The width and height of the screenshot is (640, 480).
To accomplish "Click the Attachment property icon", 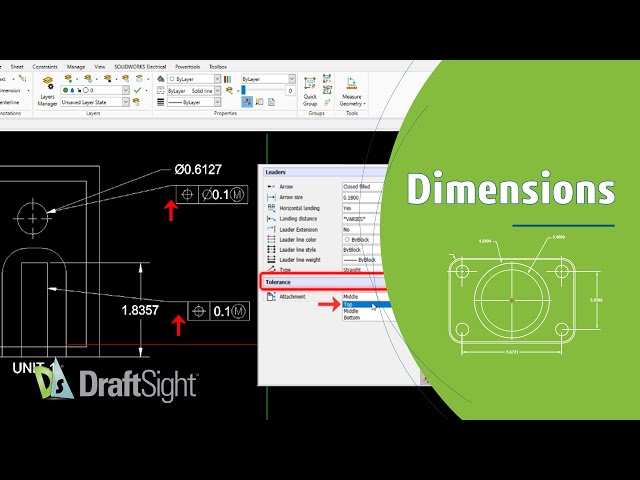I will click(271, 297).
